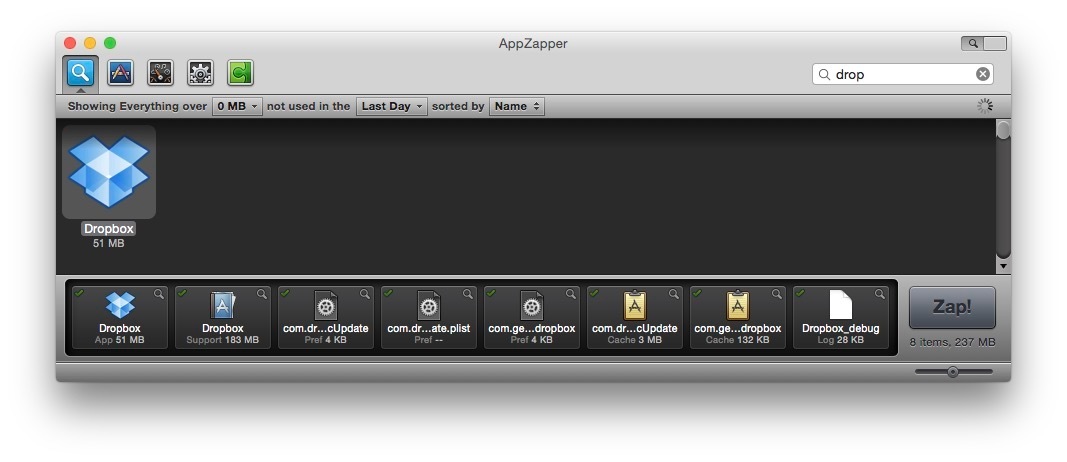Select the magnifying glass search-all toolbar icon
1067x462 pixels.
coord(80,72)
